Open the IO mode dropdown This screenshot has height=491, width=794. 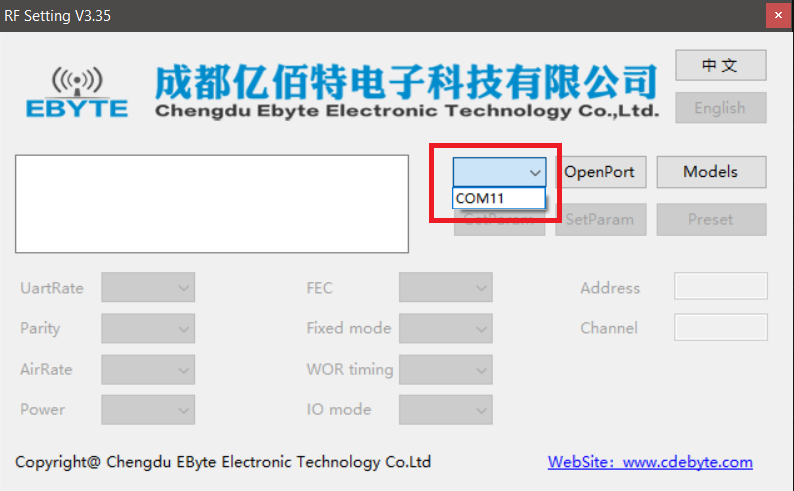[446, 410]
